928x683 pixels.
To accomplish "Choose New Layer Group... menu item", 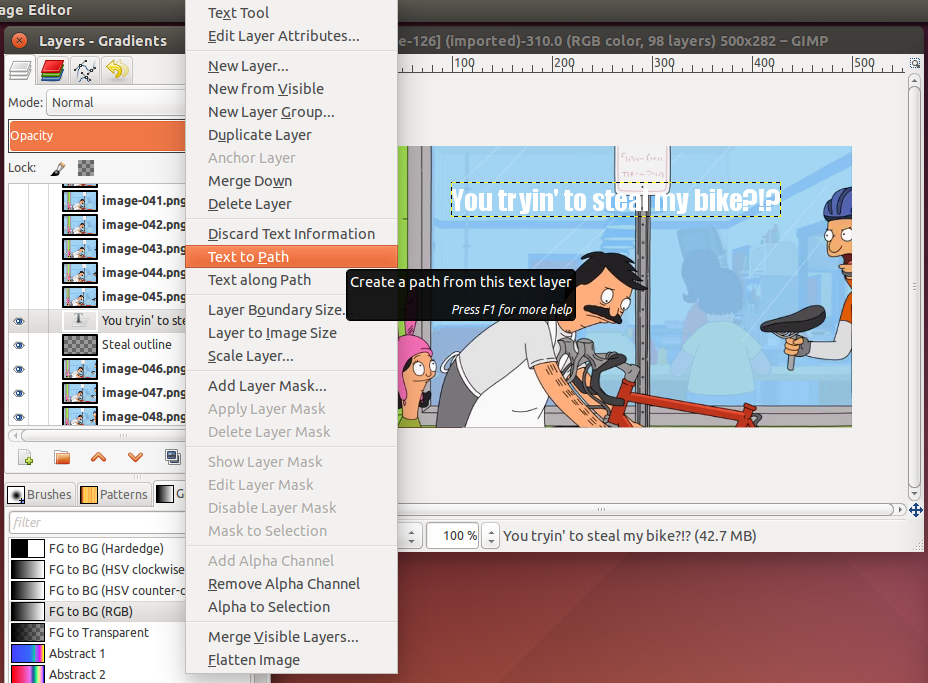I will click(291, 112).
